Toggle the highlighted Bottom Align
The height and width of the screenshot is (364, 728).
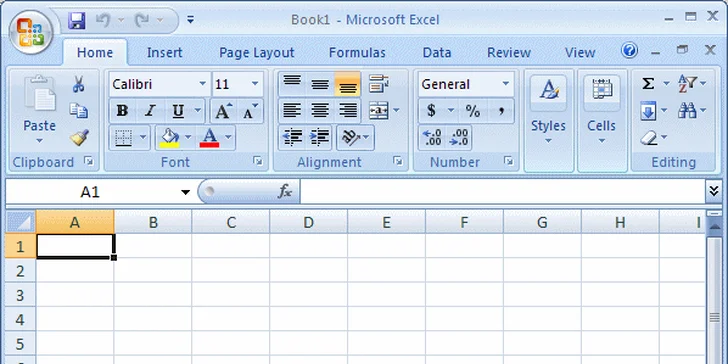347,84
